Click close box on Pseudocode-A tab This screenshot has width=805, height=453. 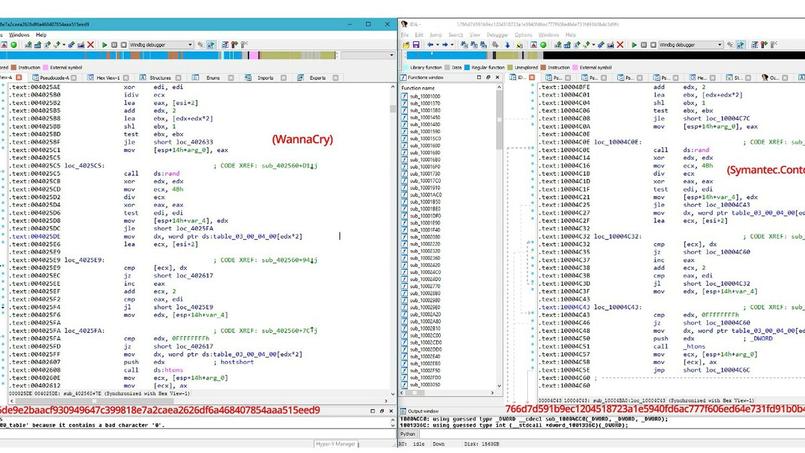[74, 78]
